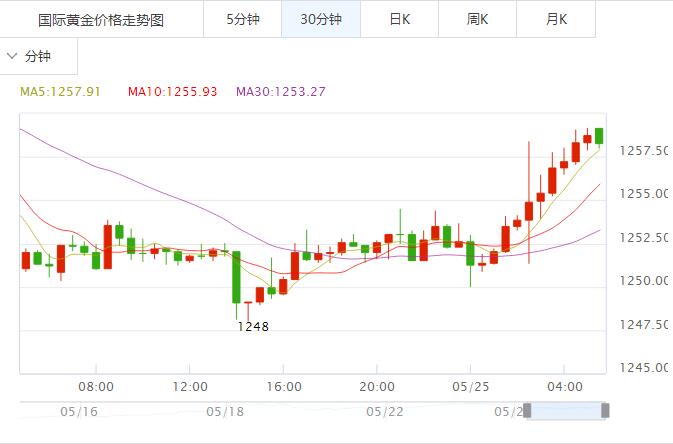673x444 pixels.
Task: Select the 30分钟 chart tab
Action: pos(320,19)
